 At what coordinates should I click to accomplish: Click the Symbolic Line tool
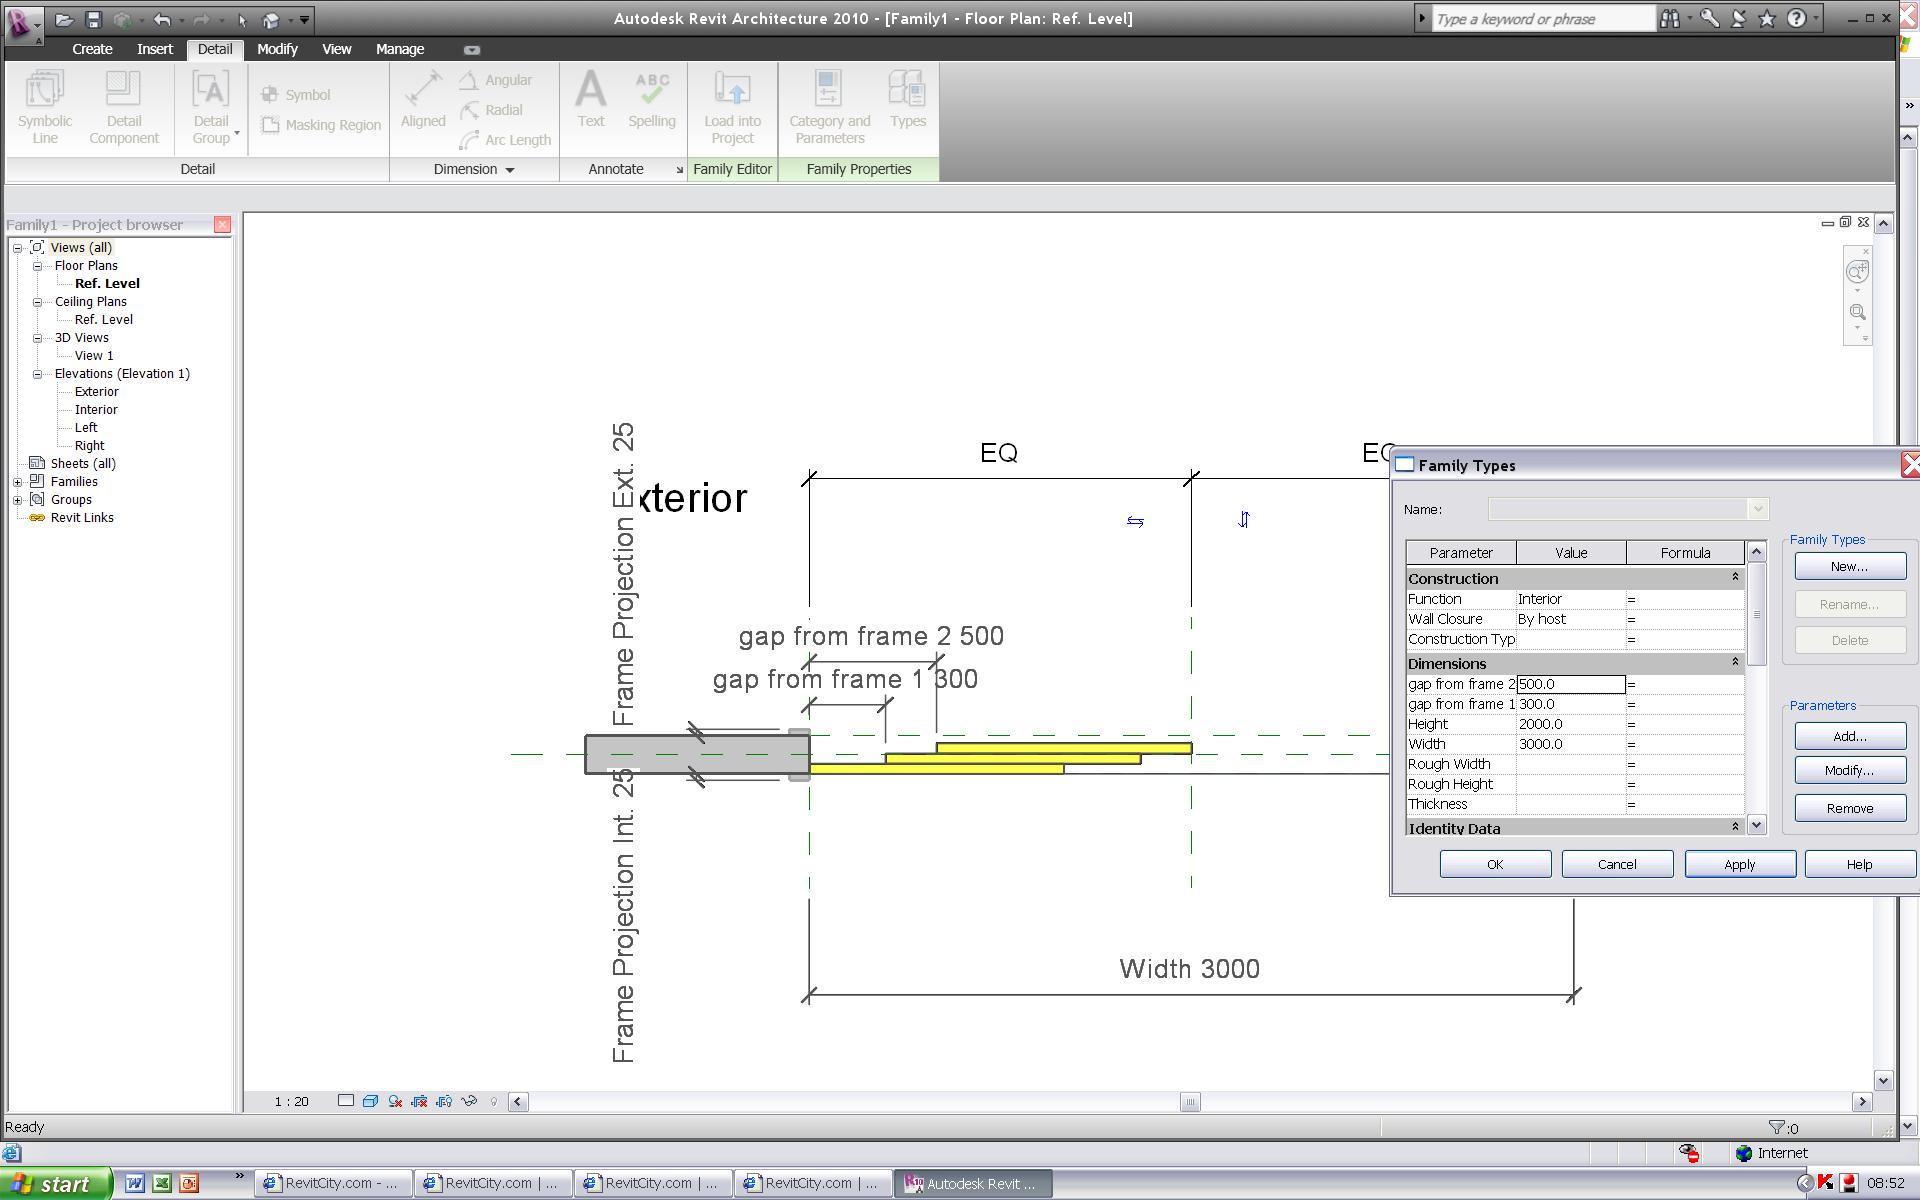[x=44, y=106]
